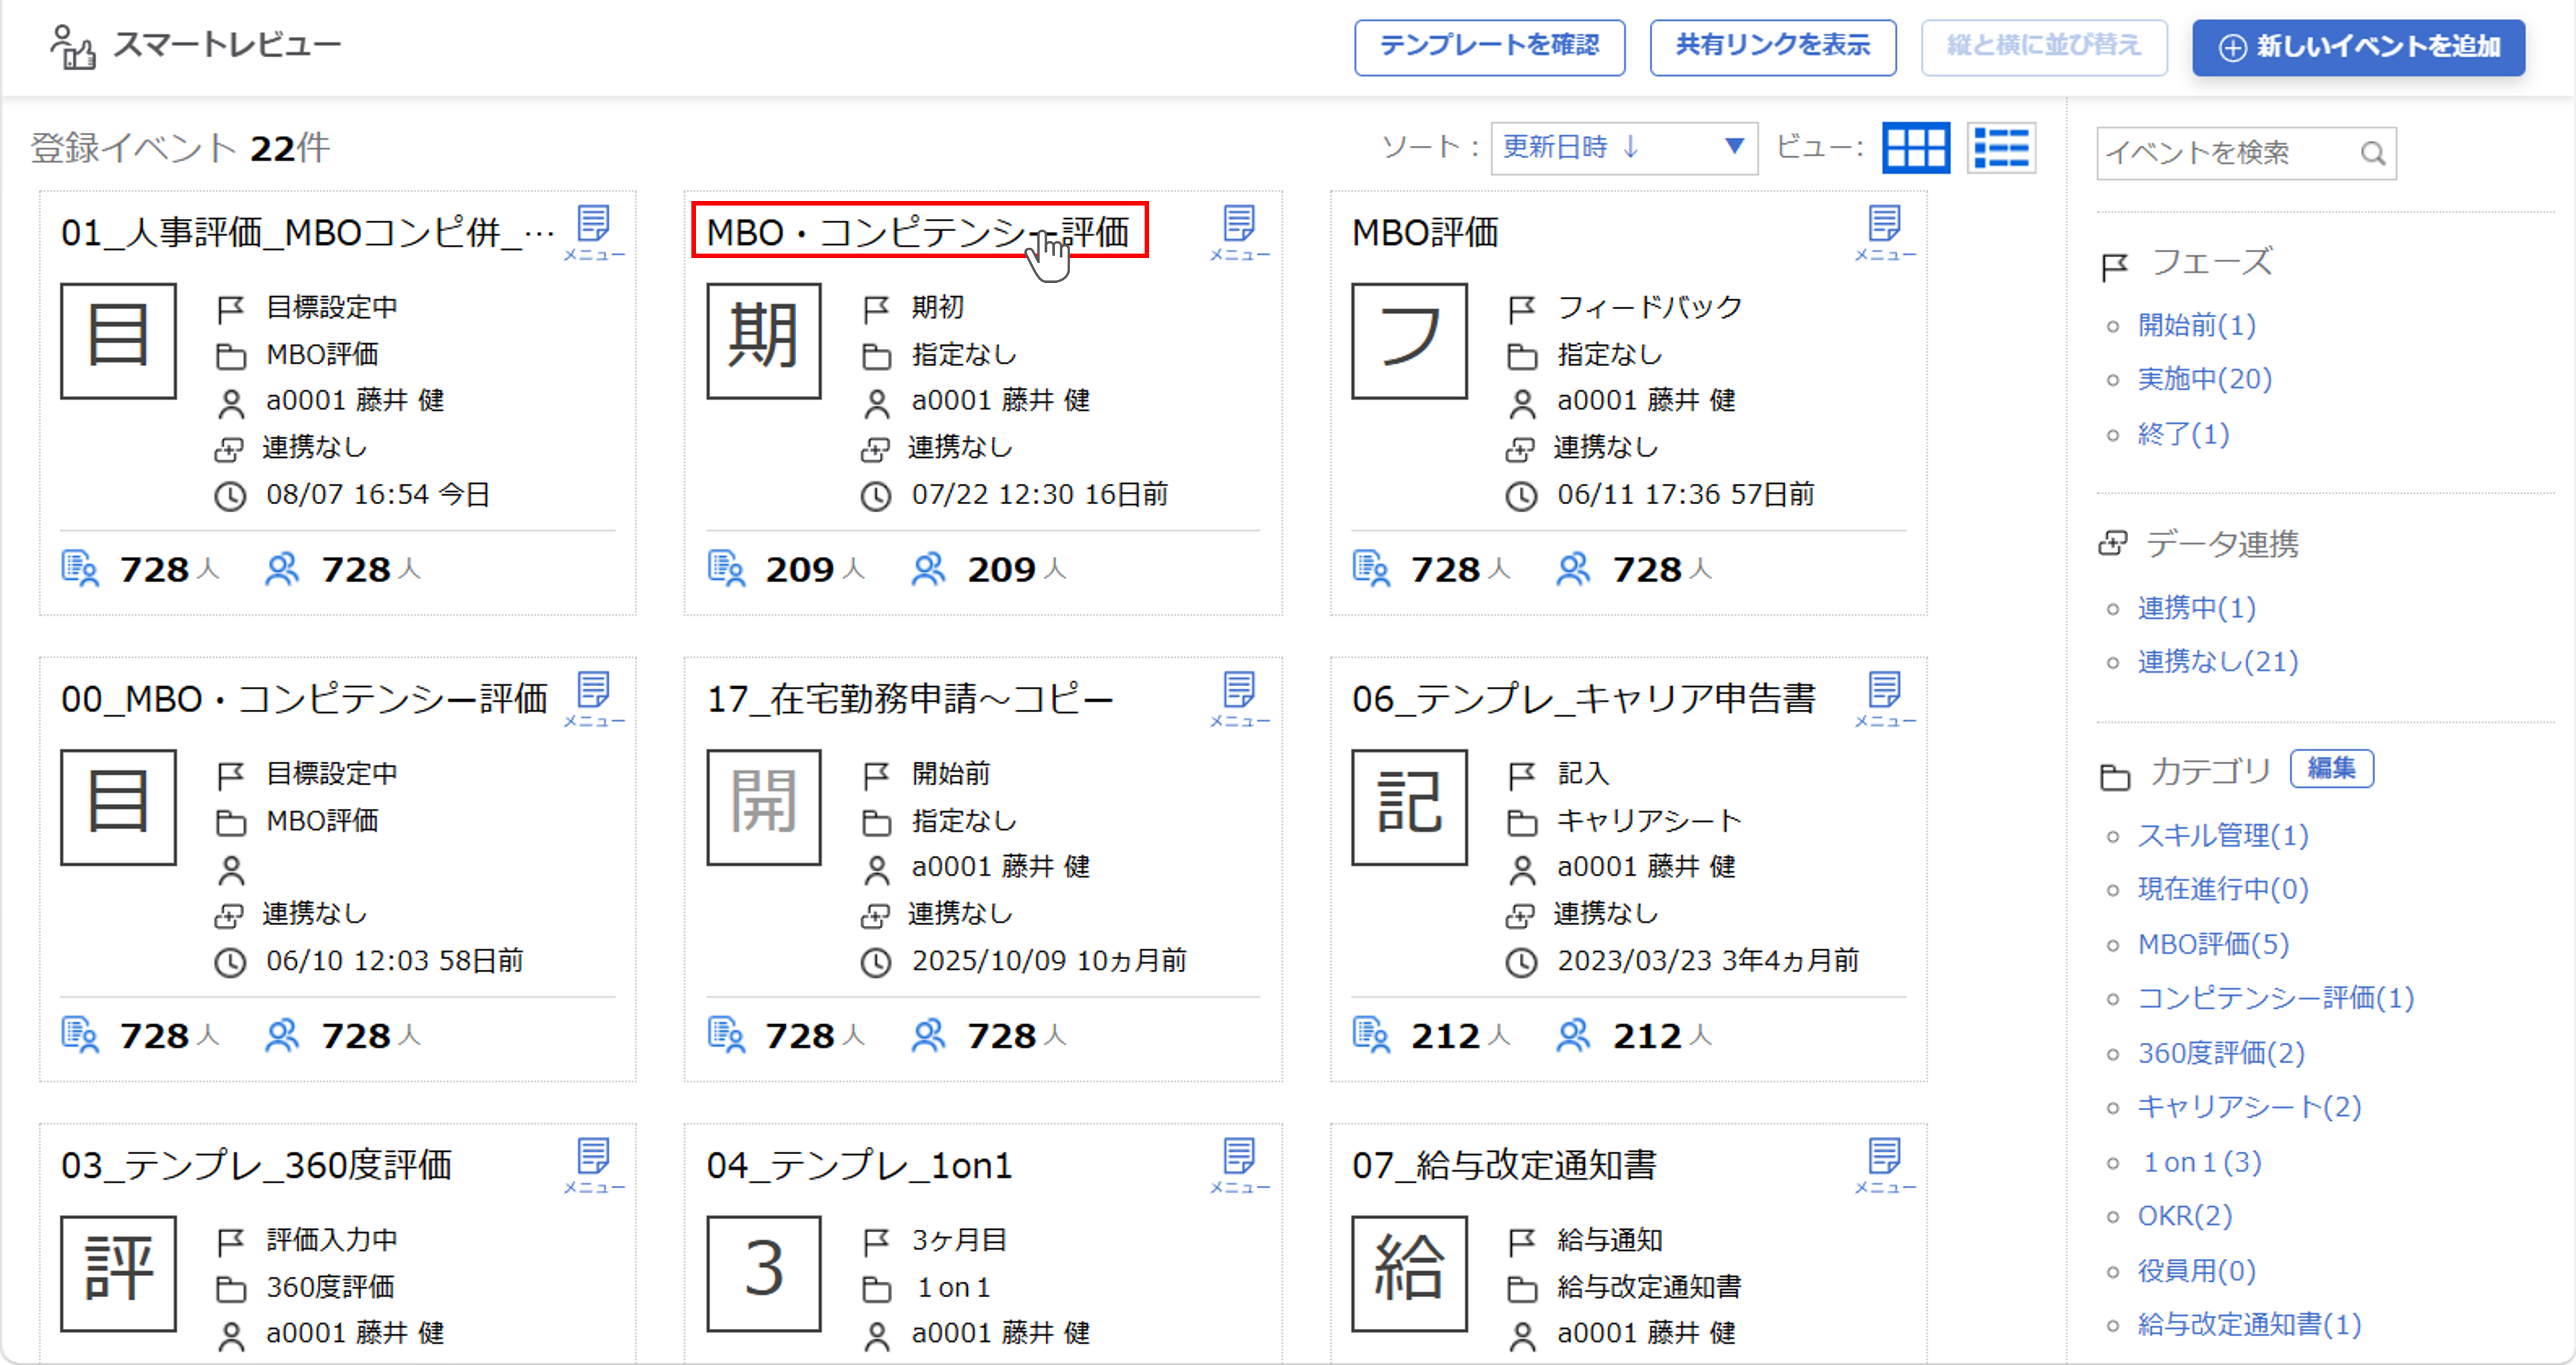Open event 00_MBO・コンピテンシー評価 title
This screenshot has height=1365, width=2576.
click(x=304, y=698)
